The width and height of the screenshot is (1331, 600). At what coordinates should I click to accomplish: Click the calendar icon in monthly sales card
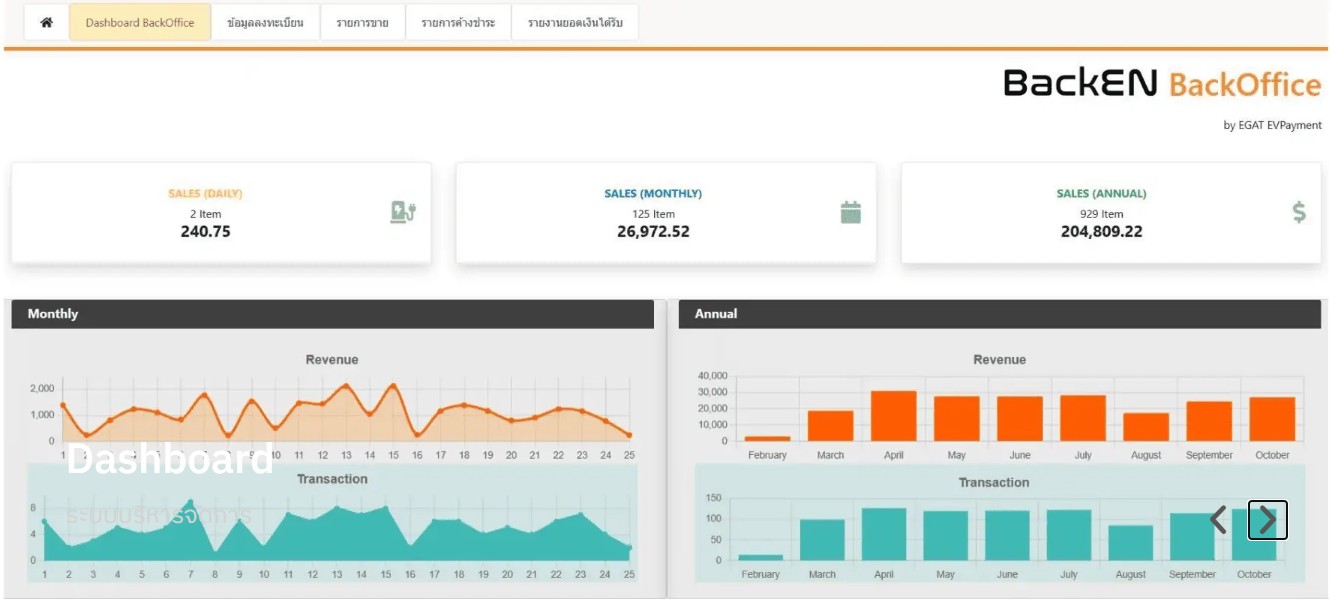point(851,212)
